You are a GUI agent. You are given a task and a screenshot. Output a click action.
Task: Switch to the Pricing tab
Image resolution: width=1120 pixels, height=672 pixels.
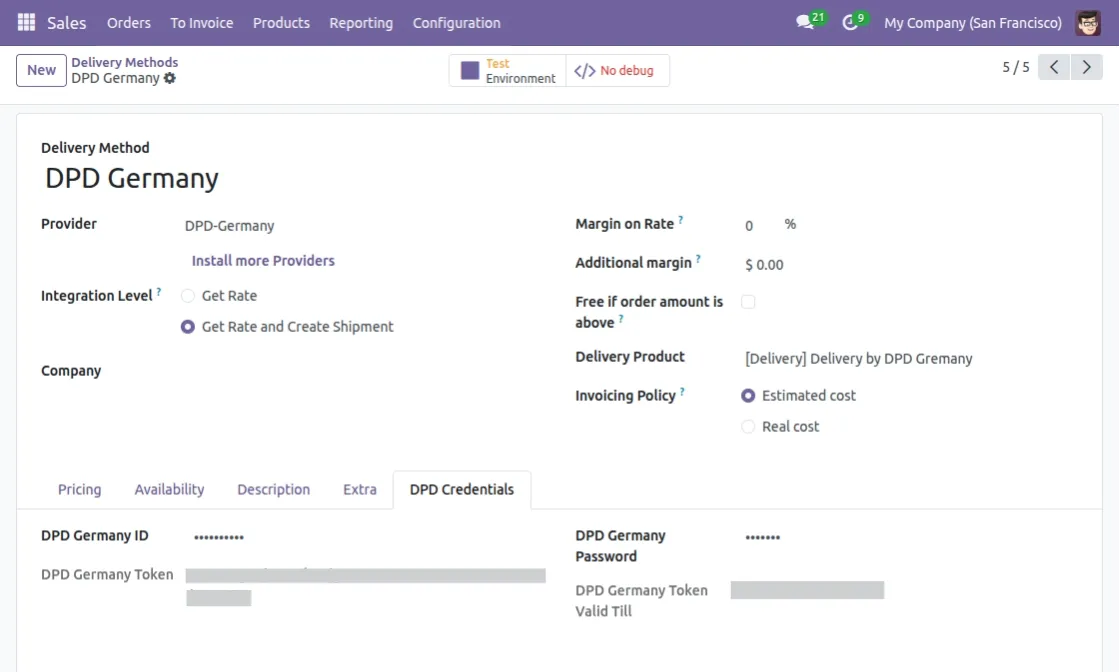point(79,489)
